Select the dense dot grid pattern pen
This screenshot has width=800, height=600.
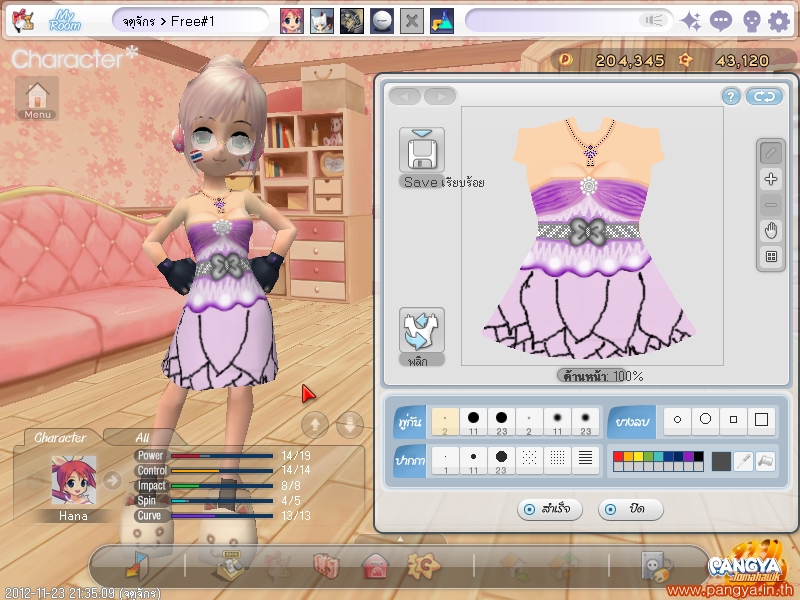(557, 460)
